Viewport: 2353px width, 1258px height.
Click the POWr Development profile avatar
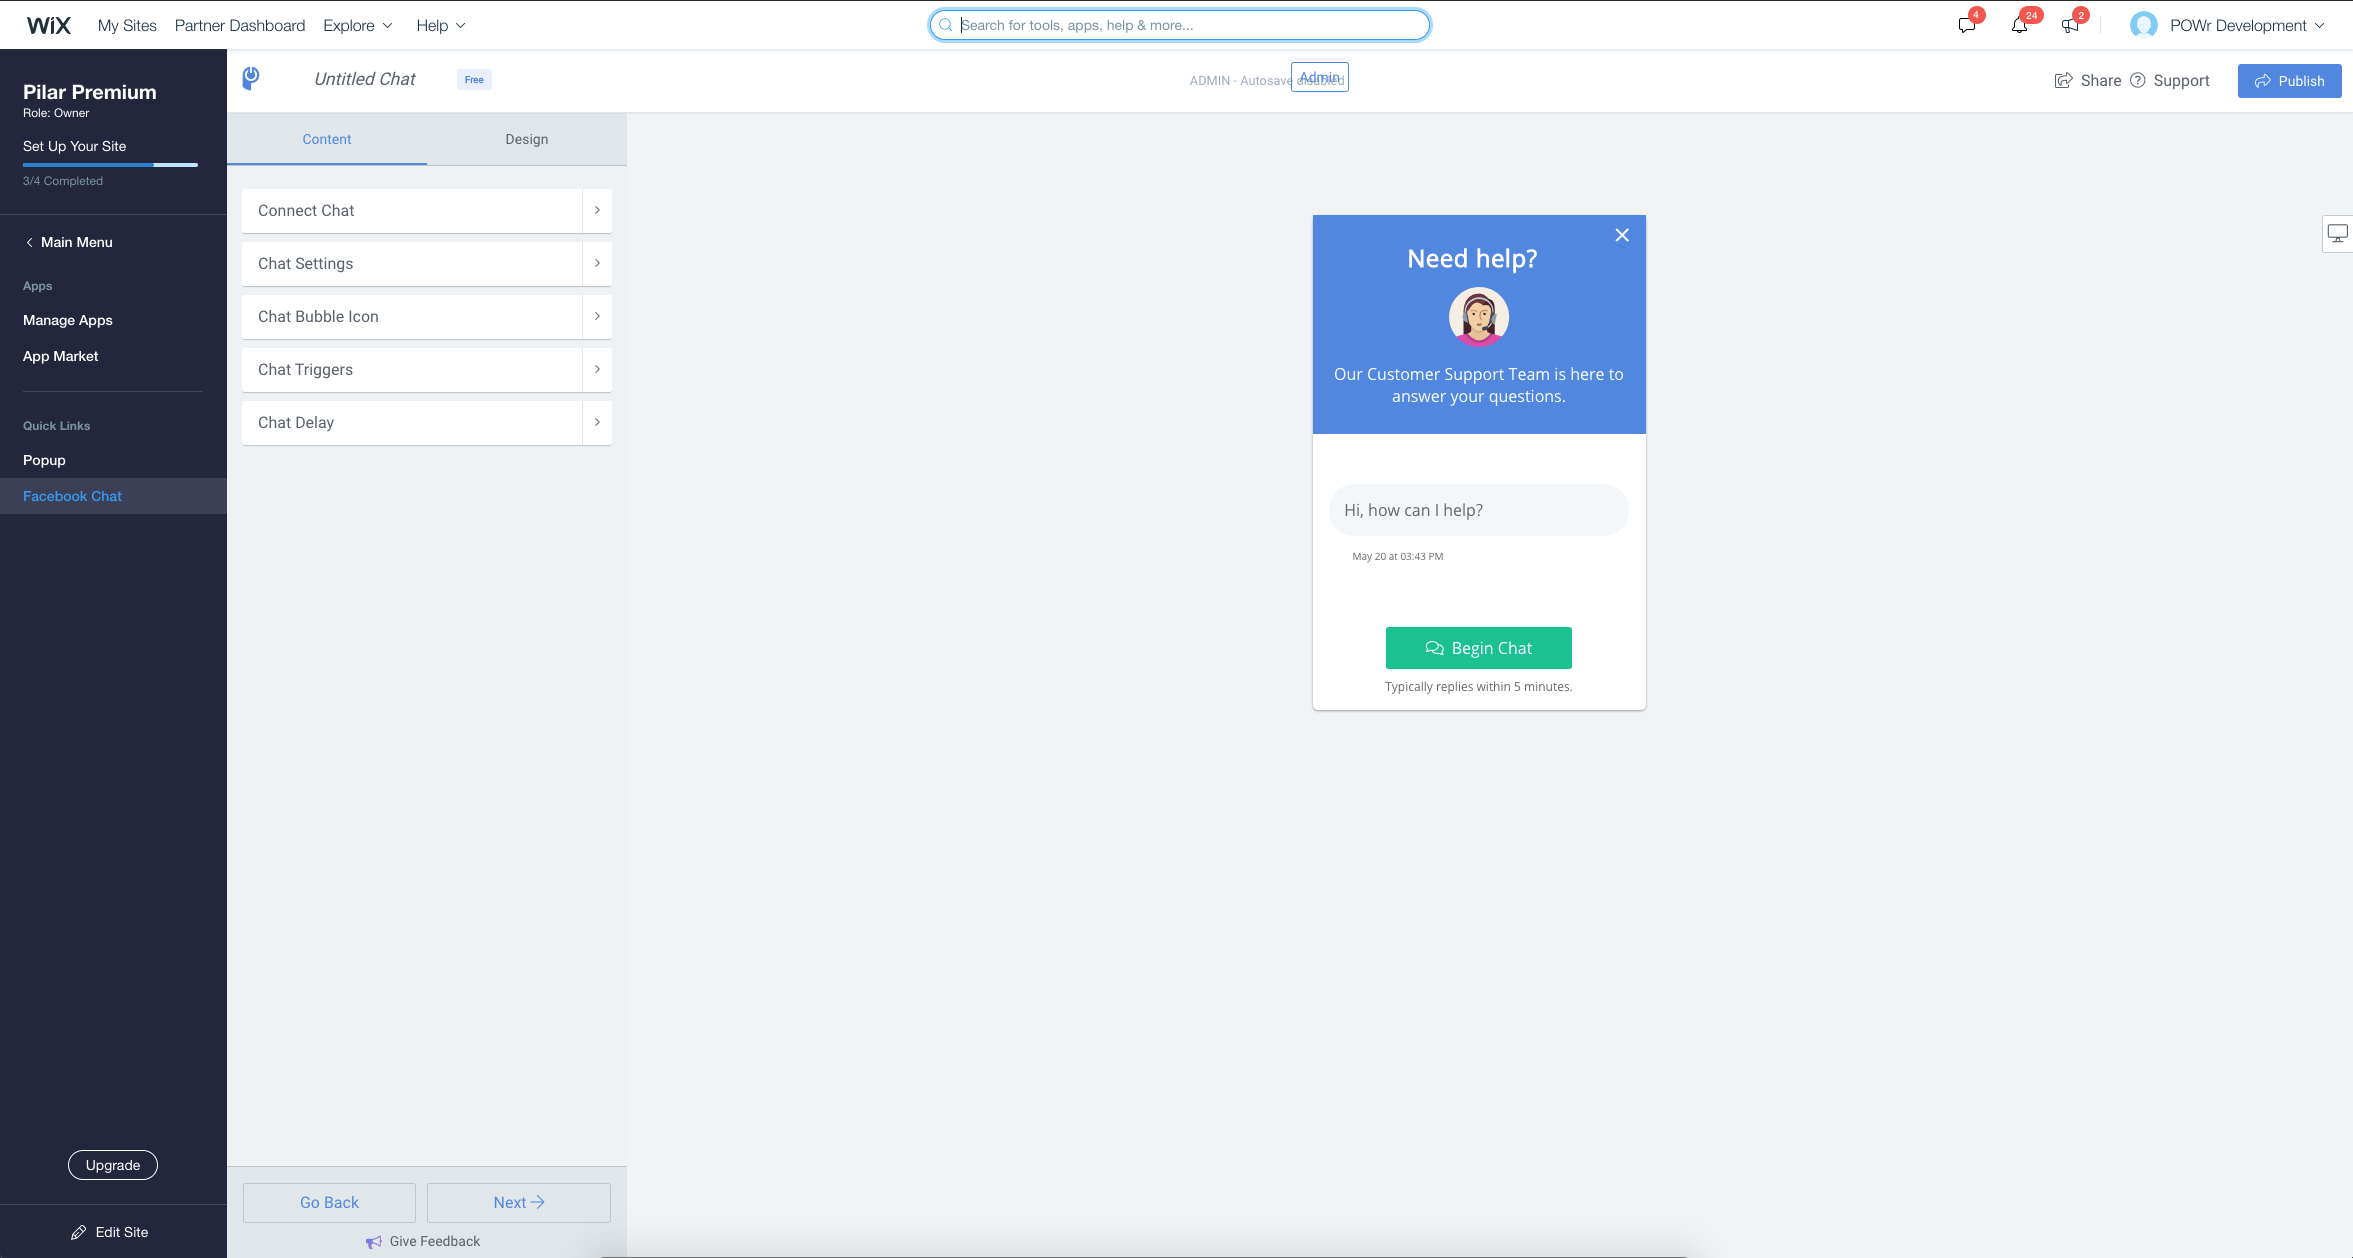point(2143,25)
